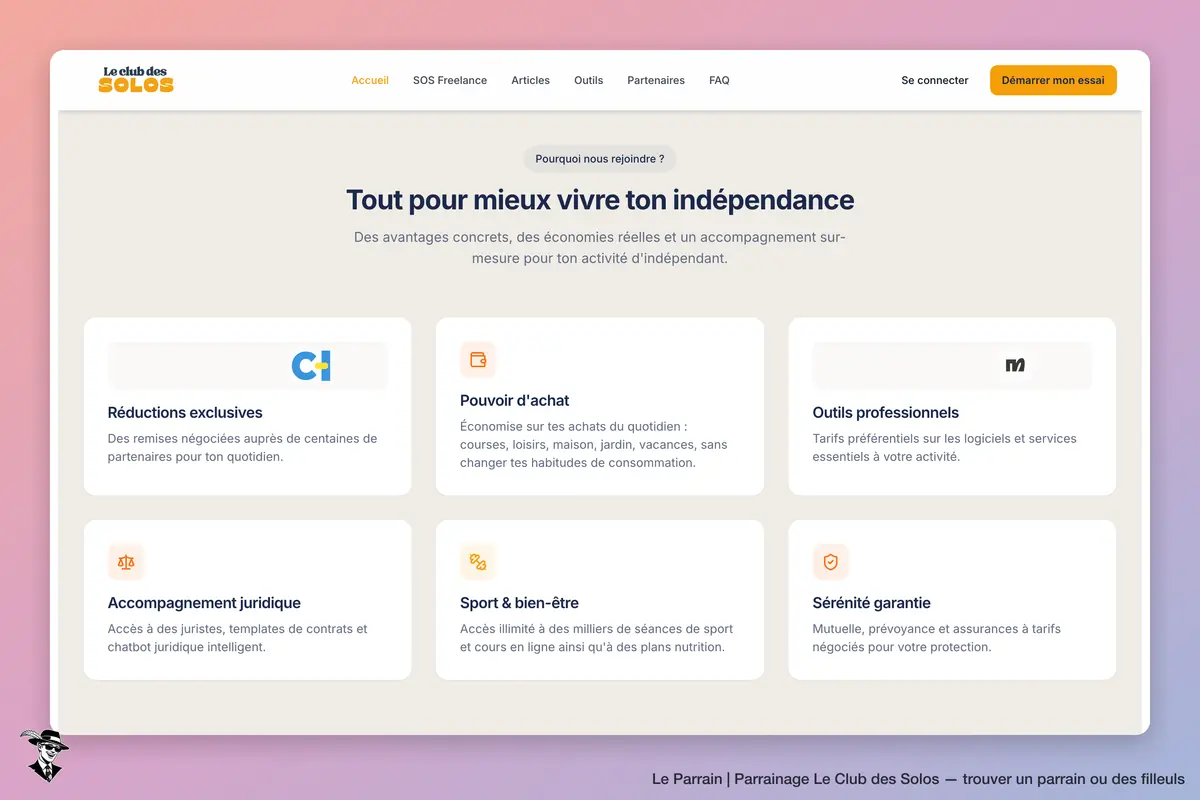Click the Des avantages concrets subtitle paragraph
The width and height of the screenshot is (1200, 800).
[600, 247]
